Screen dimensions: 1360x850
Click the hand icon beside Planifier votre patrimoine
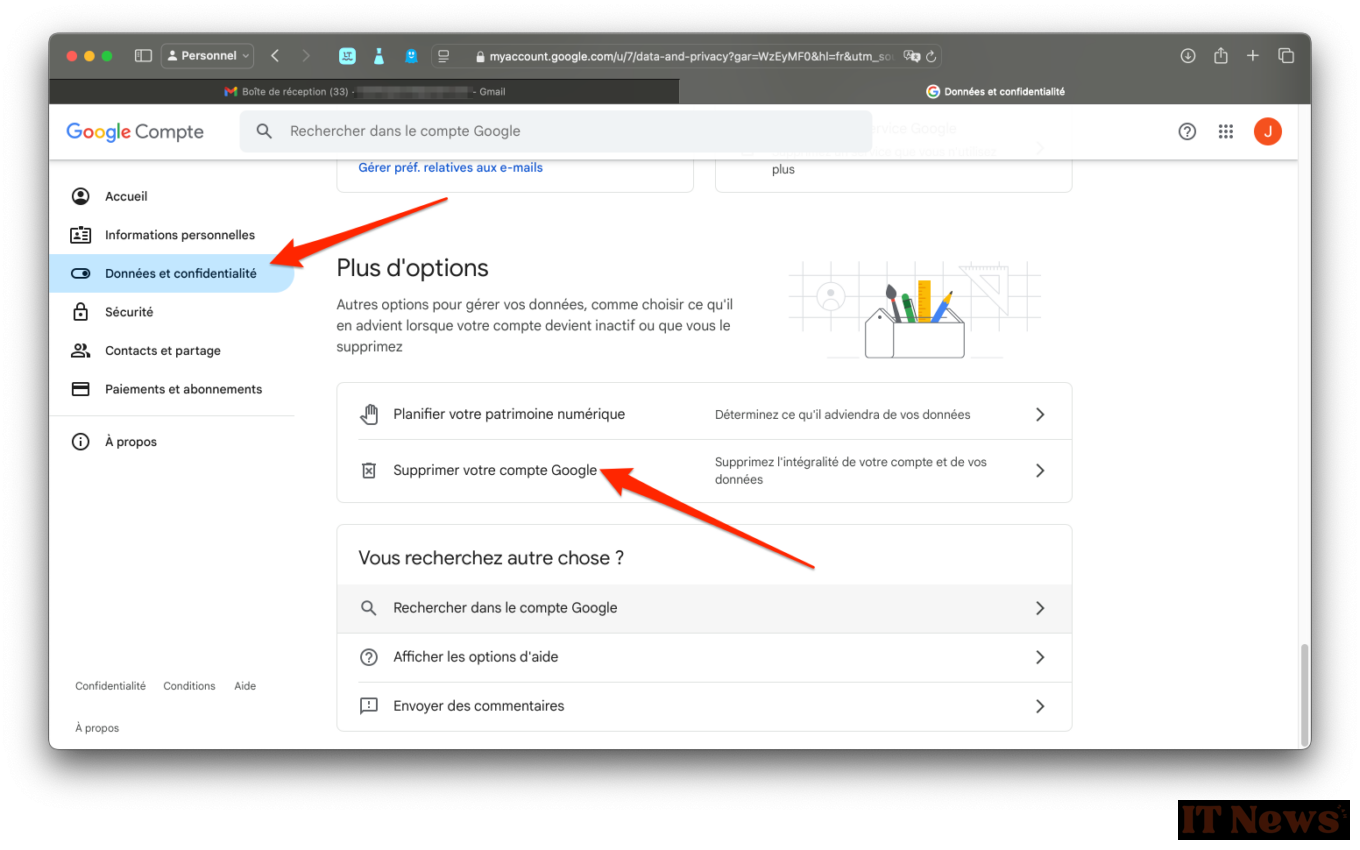[369, 414]
